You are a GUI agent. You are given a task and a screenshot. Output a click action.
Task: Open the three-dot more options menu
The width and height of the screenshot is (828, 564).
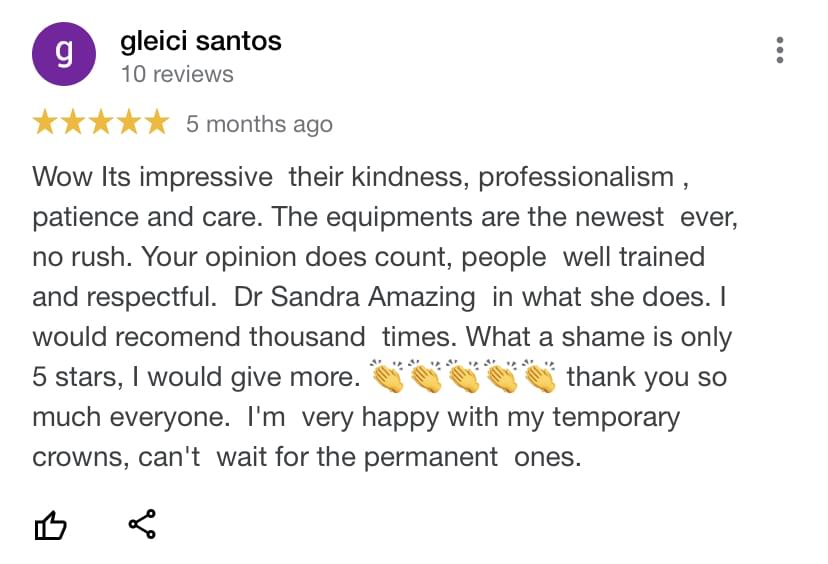(x=780, y=50)
